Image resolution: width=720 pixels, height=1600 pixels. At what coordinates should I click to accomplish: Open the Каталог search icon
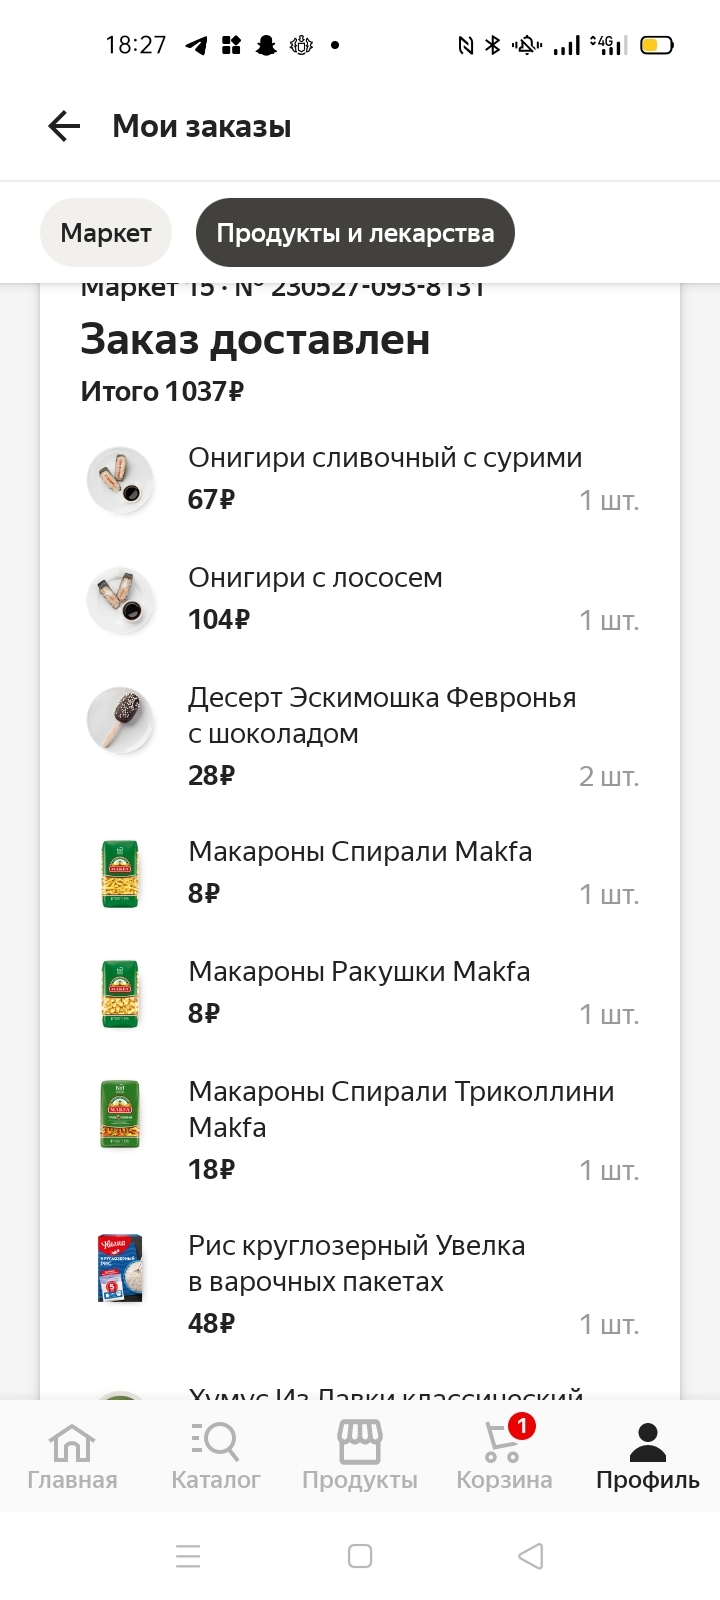tap(216, 1442)
